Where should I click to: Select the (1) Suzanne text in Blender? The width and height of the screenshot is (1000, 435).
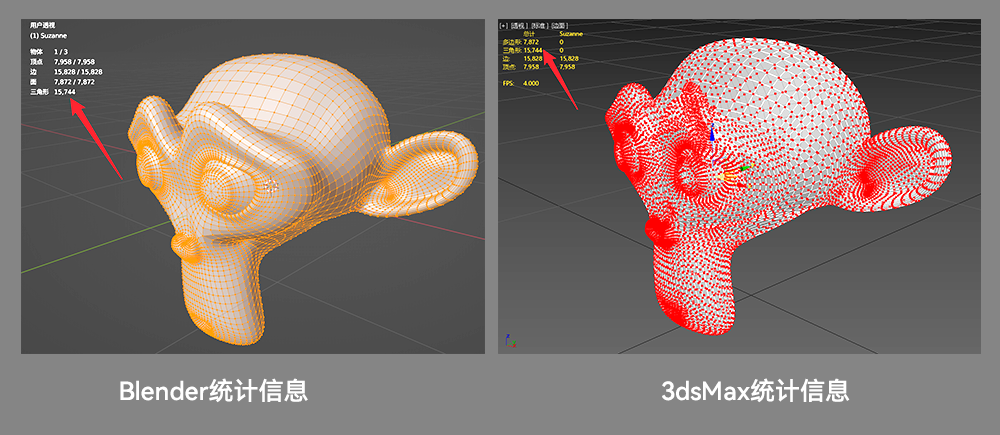[x=48, y=36]
